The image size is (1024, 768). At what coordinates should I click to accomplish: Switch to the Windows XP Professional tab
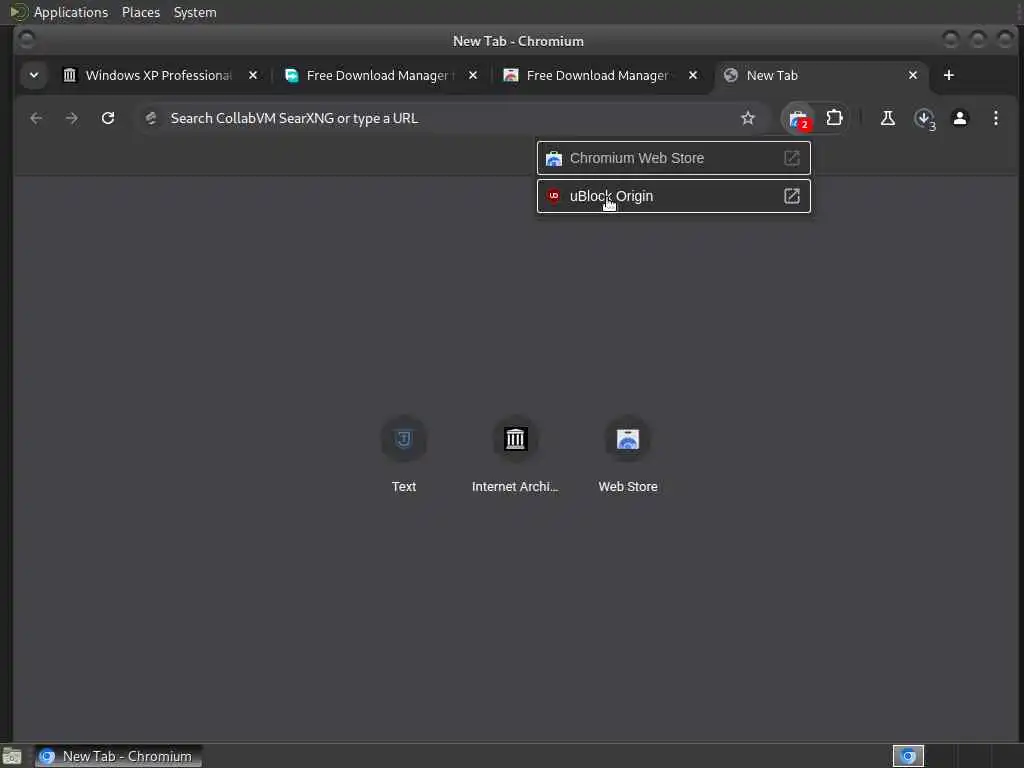[160, 75]
